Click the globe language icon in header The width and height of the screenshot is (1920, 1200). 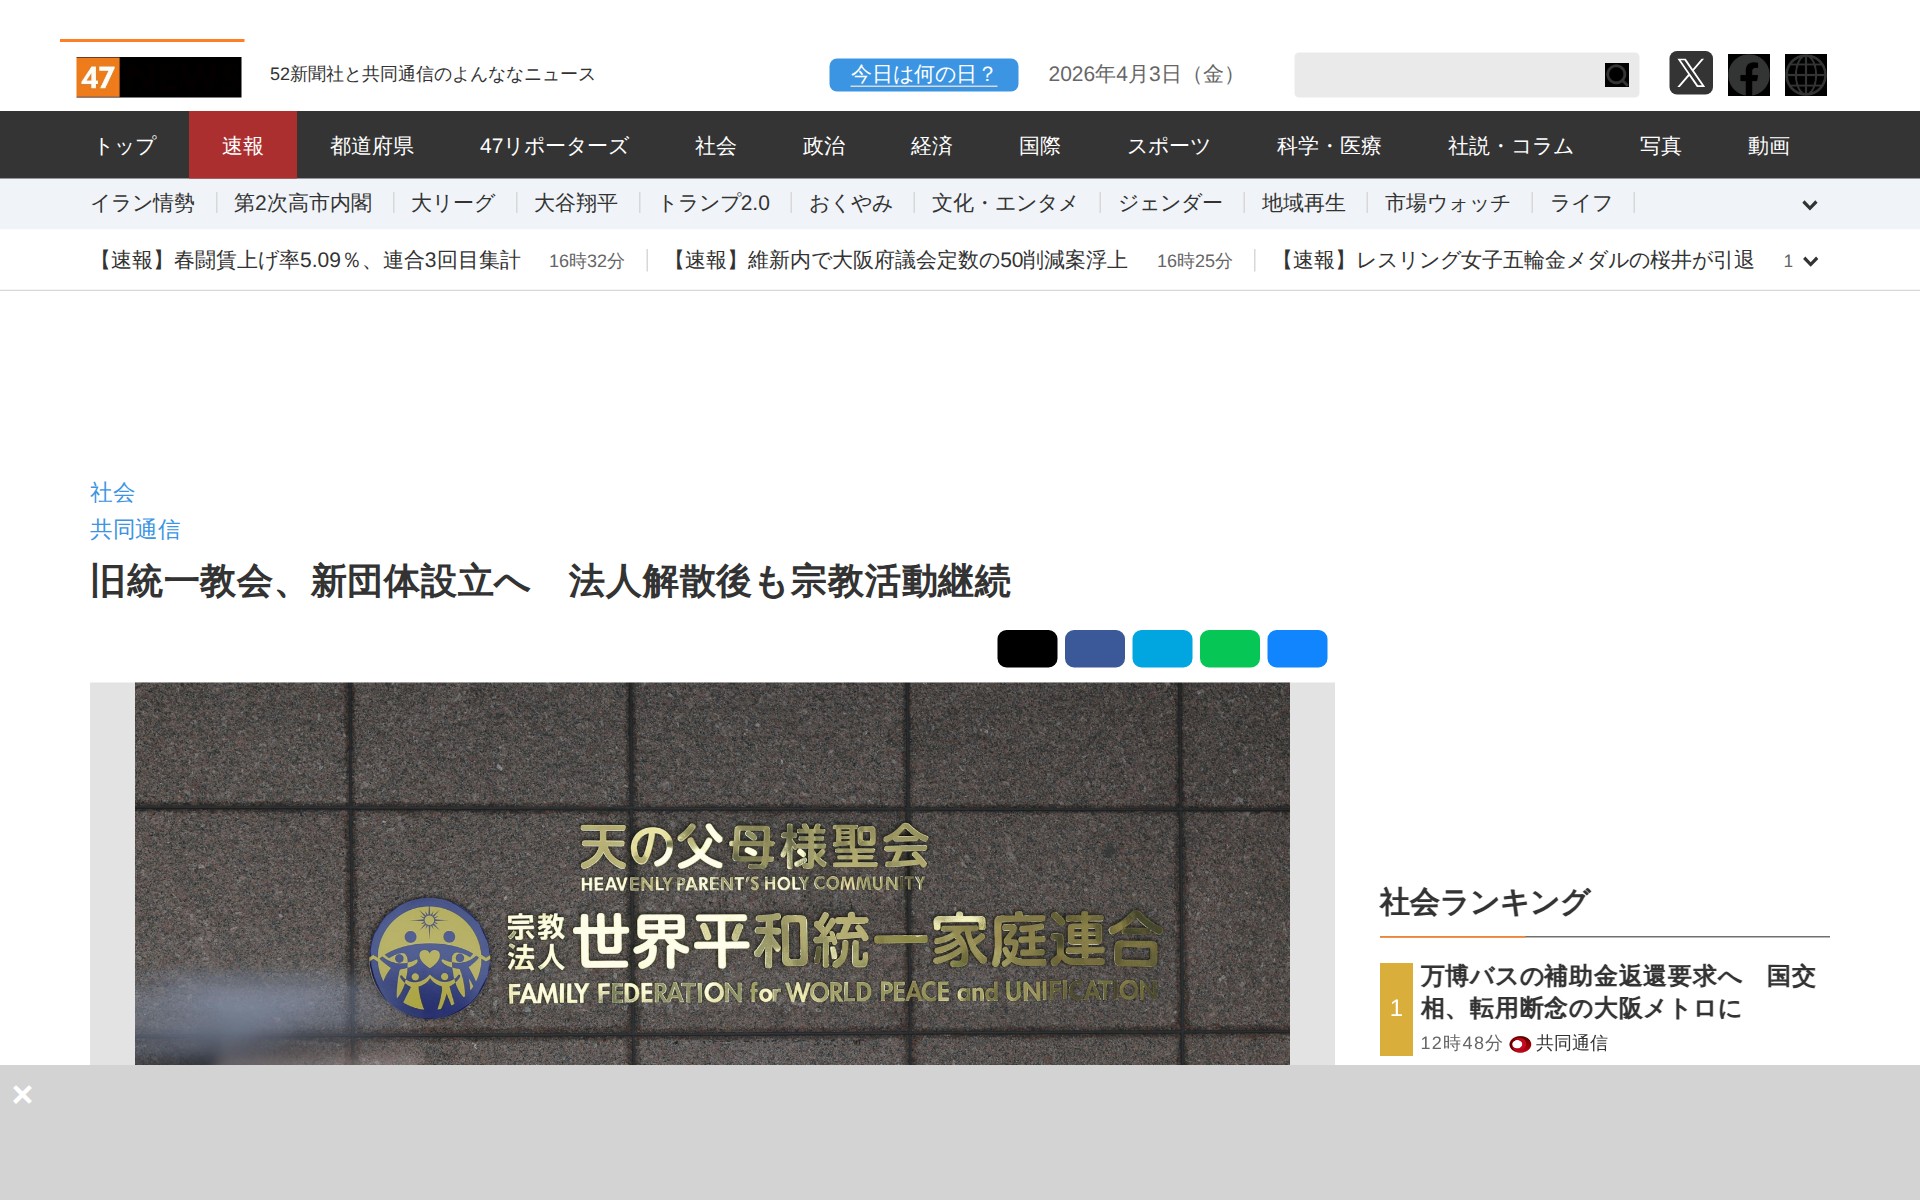tap(1805, 75)
